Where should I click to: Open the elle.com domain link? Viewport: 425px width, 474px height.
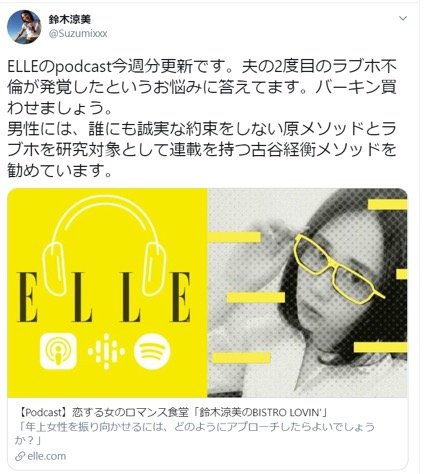(47, 456)
